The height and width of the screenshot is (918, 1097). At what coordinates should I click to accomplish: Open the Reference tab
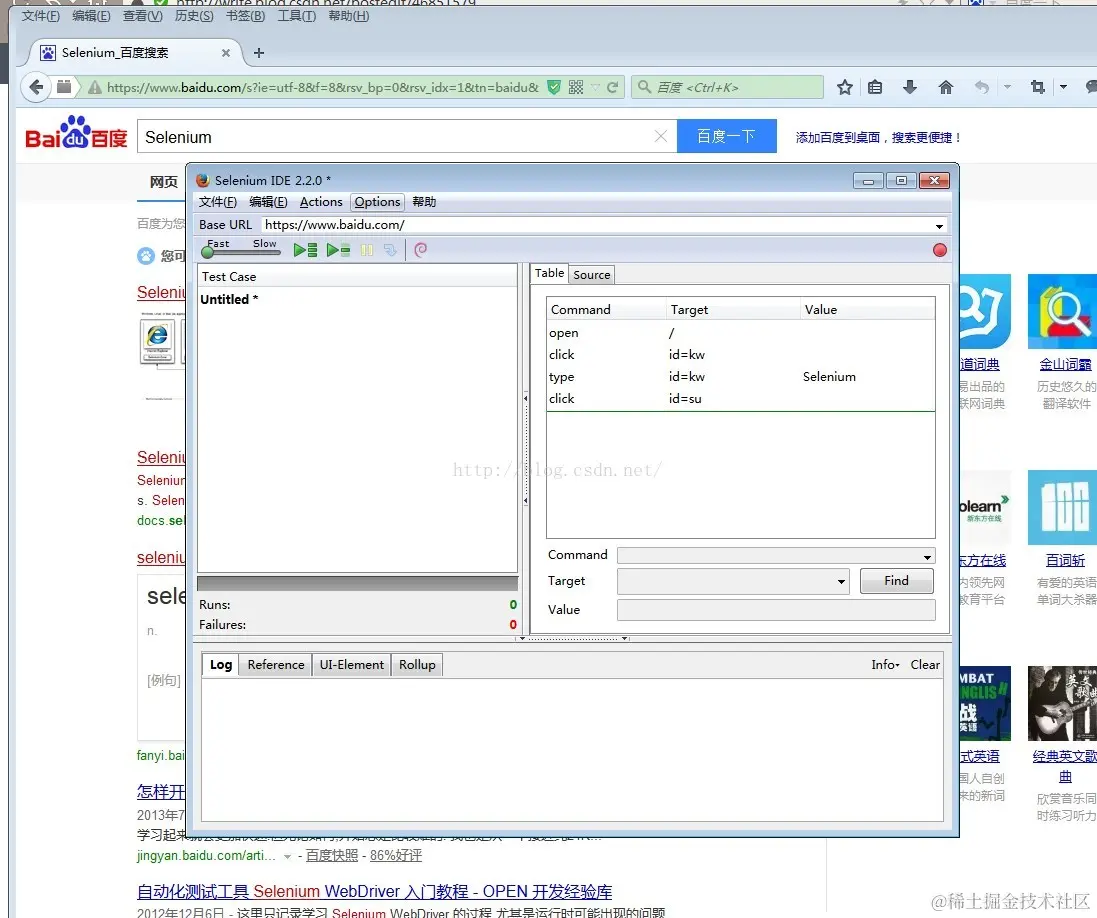276,665
